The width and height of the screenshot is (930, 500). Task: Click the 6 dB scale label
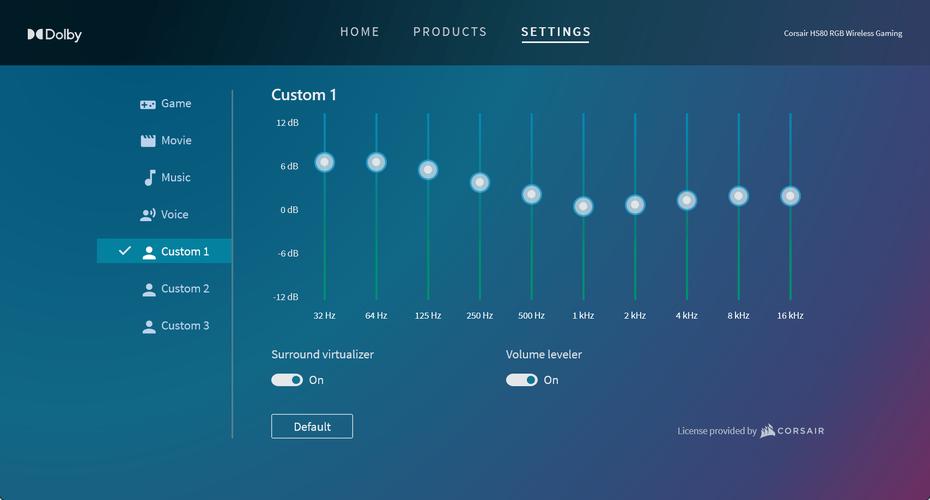(289, 167)
